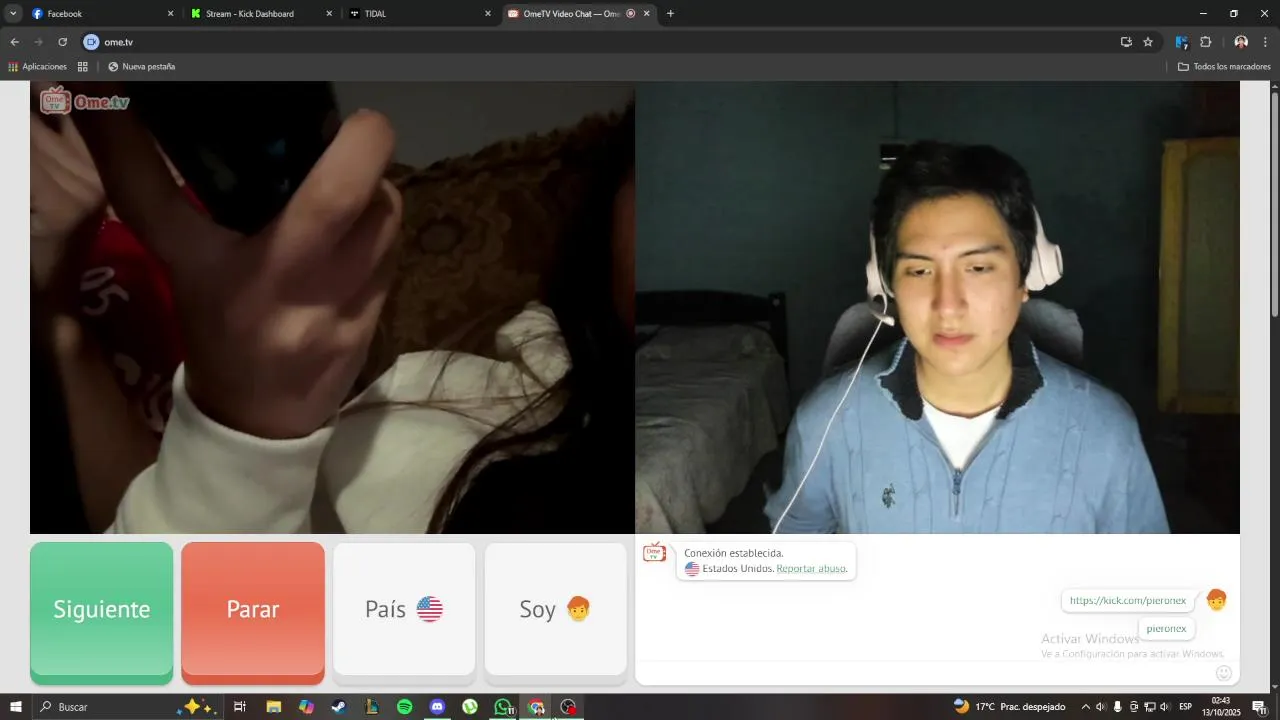
Task: Click the Chrome taskbar icon
Action: pos(536,707)
